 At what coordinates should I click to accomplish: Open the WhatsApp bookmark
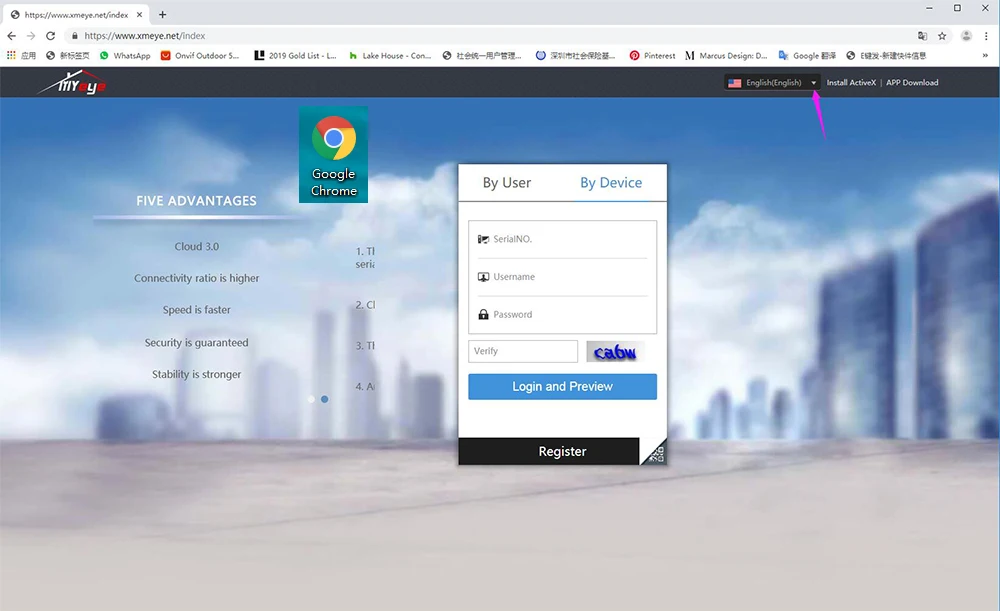click(125, 55)
